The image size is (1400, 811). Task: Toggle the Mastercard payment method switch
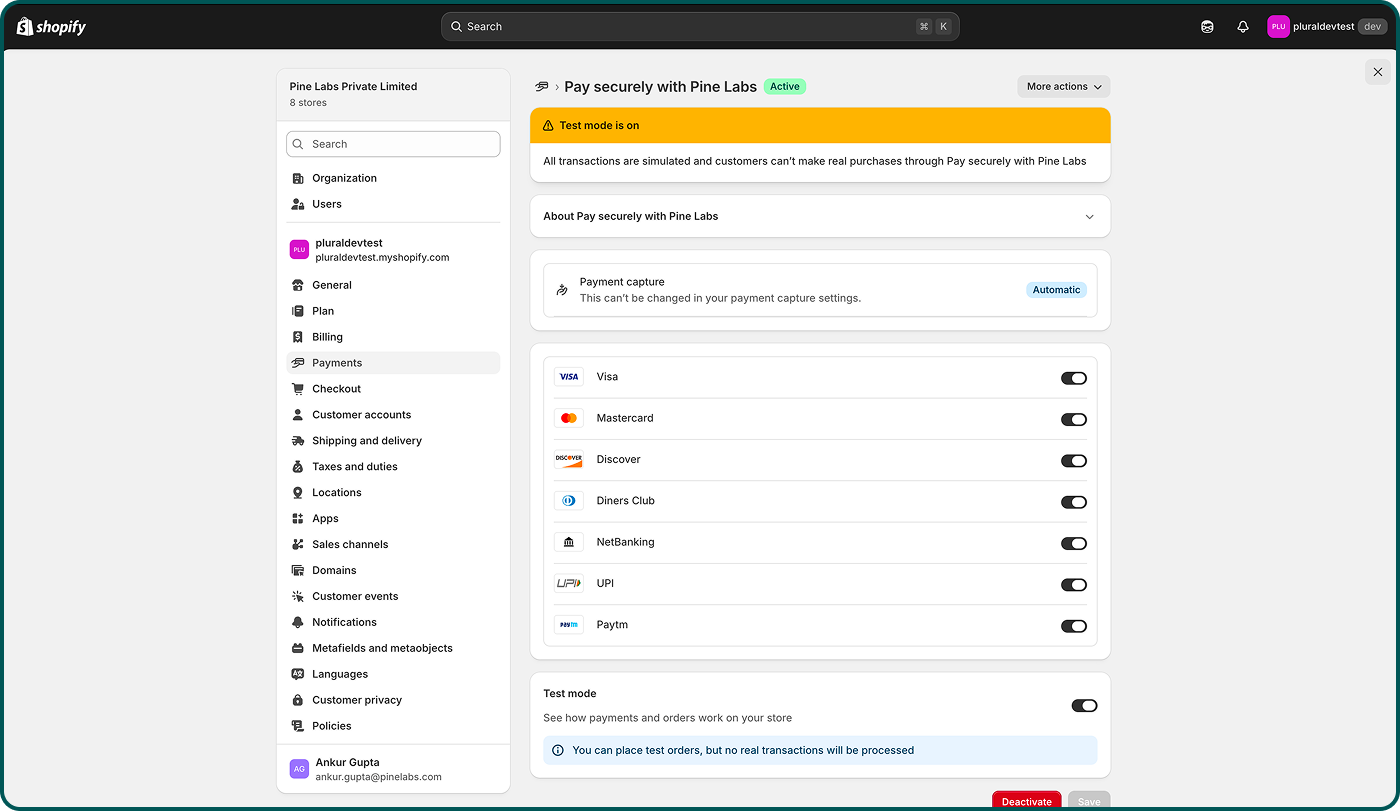1073,420
